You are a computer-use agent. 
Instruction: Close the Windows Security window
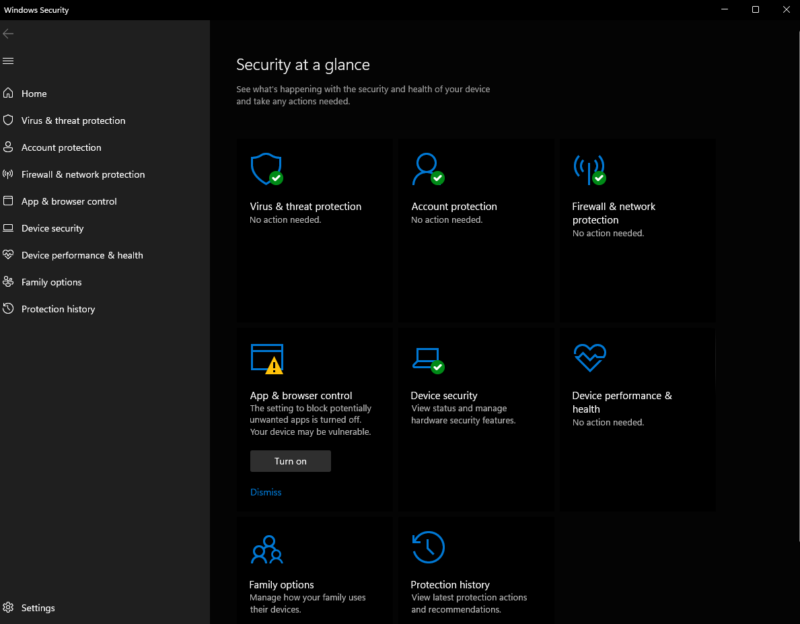786,10
